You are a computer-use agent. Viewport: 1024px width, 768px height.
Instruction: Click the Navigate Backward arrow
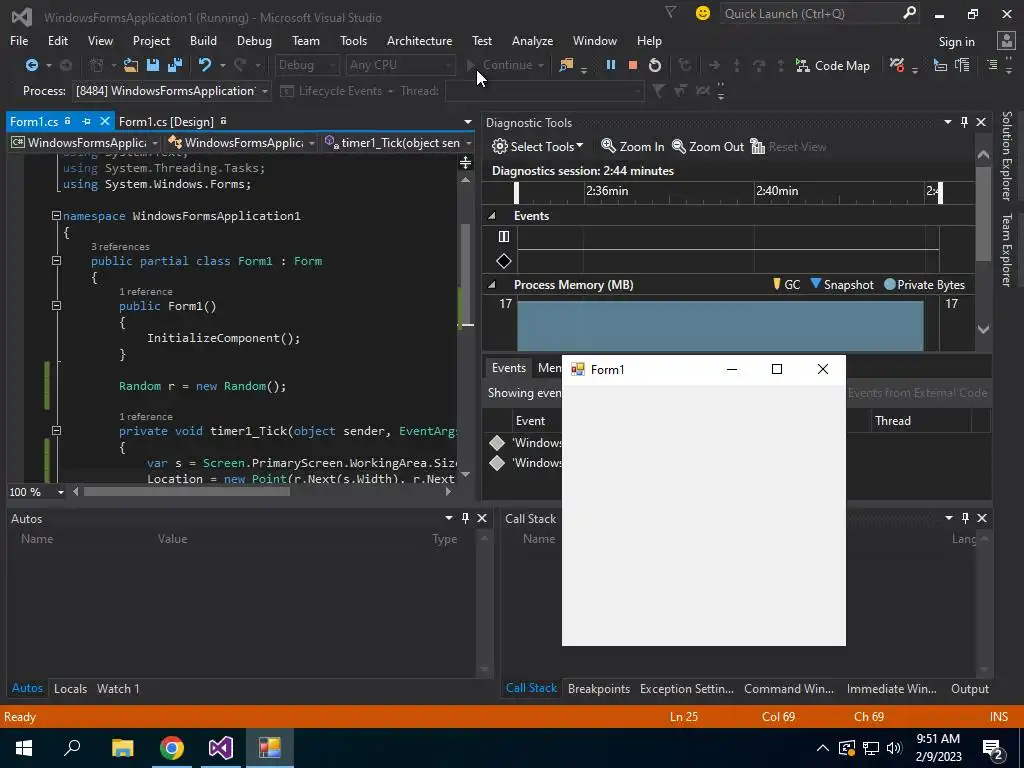click(31, 65)
